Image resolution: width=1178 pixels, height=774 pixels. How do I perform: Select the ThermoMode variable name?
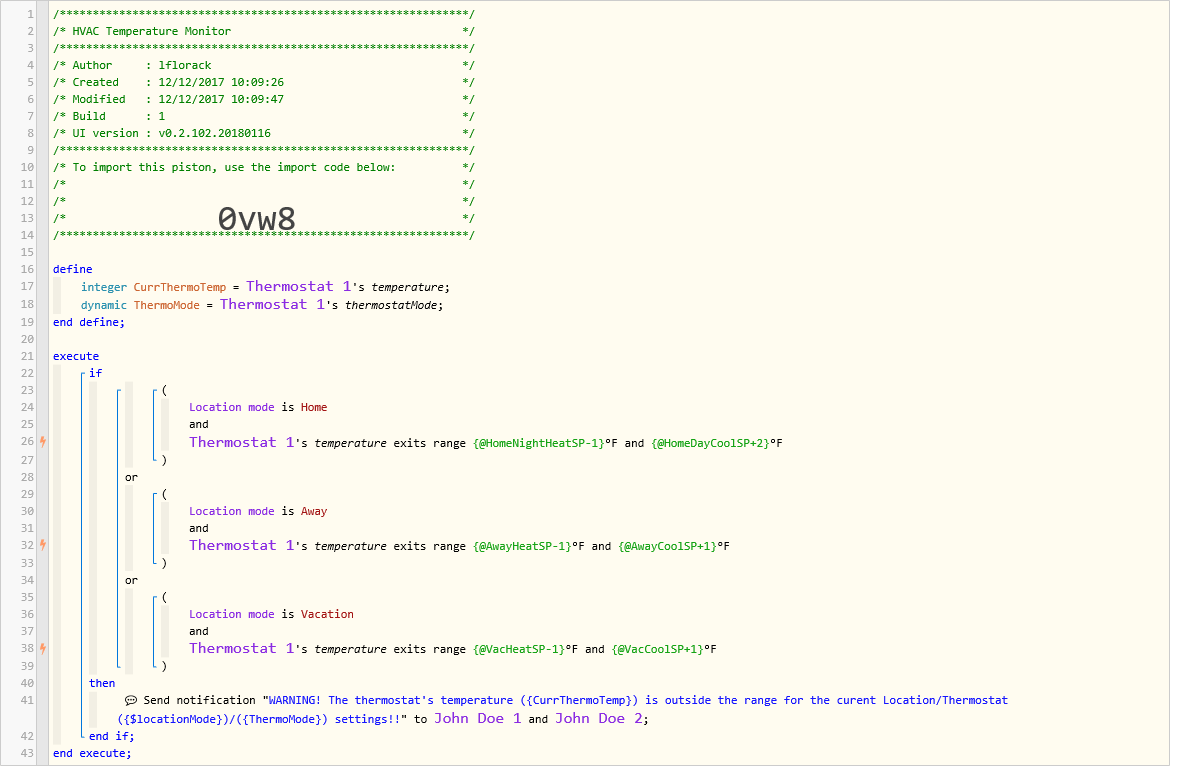point(167,305)
